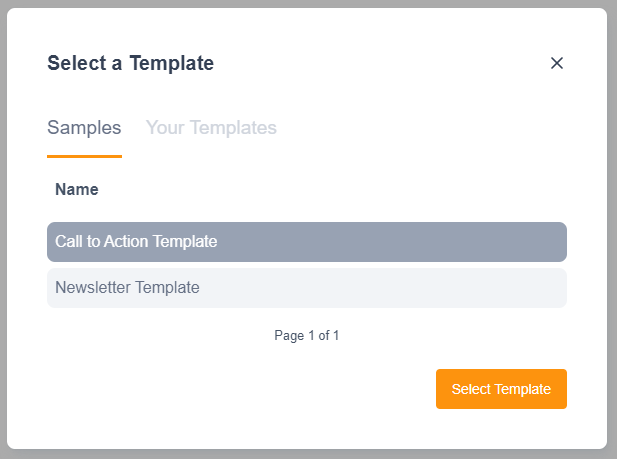This screenshot has height=459, width=617.
Task: Click the Page 1 of 1 indicator
Action: (x=307, y=336)
